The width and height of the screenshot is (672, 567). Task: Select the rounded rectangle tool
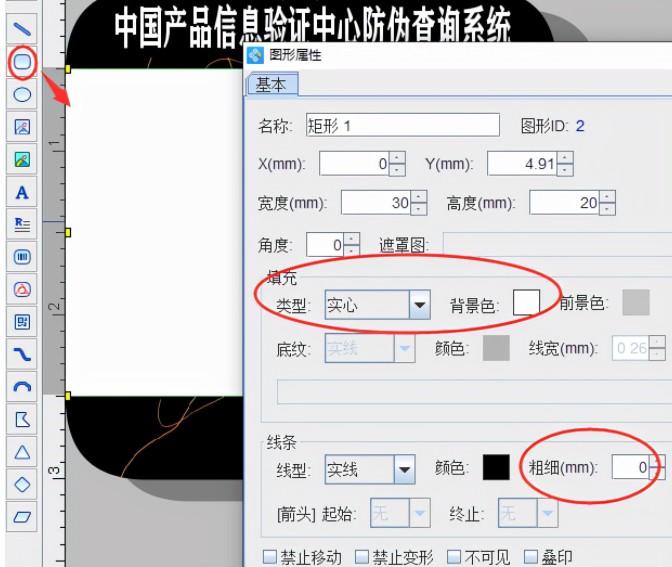coord(22,62)
